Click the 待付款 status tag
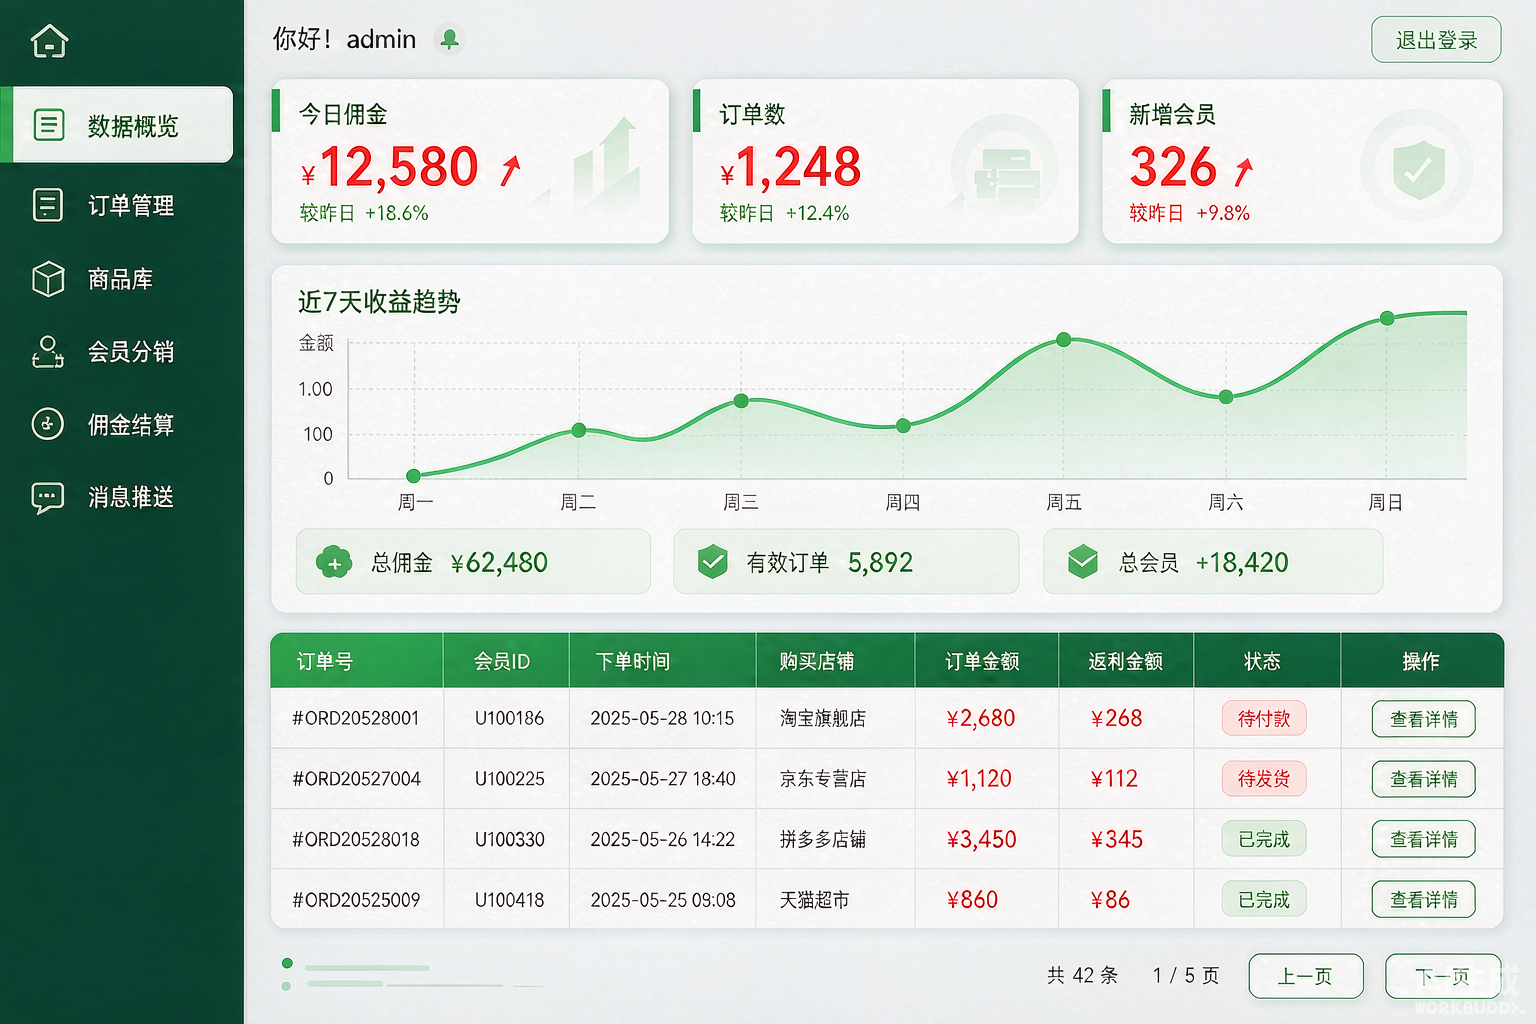The width and height of the screenshot is (1536, 1024). 1264,719
